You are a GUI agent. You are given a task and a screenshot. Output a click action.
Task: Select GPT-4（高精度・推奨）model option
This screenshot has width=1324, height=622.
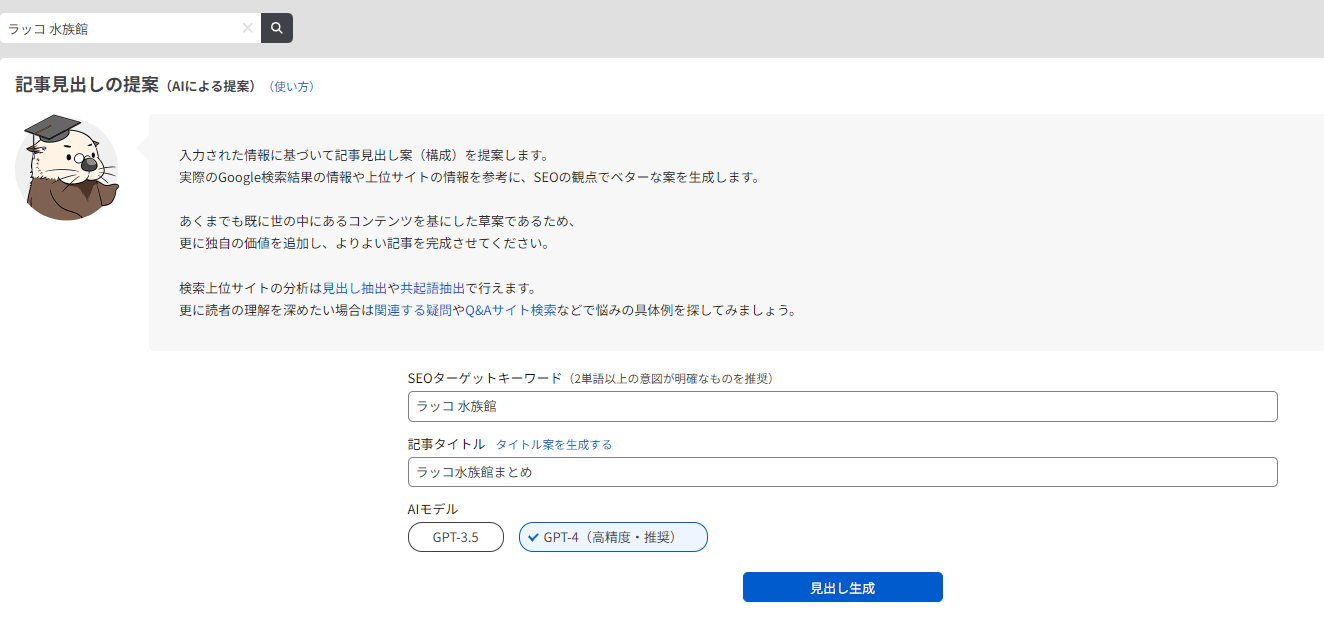click(x=612, y=537)
